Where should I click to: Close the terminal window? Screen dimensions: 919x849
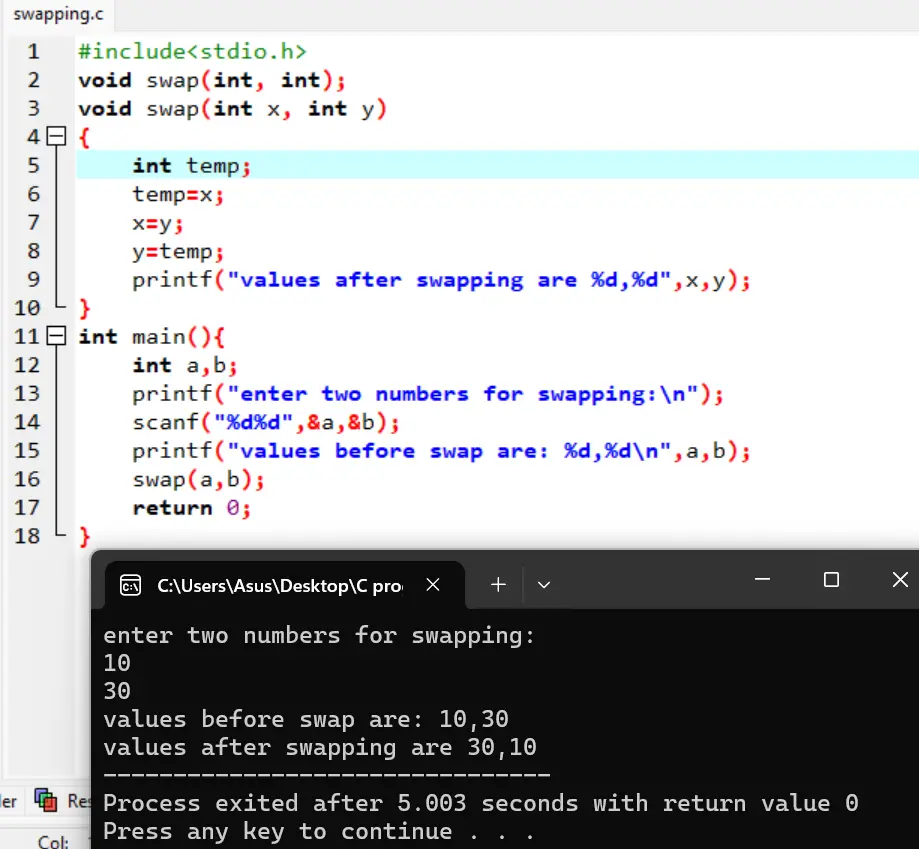pos(900,579)
